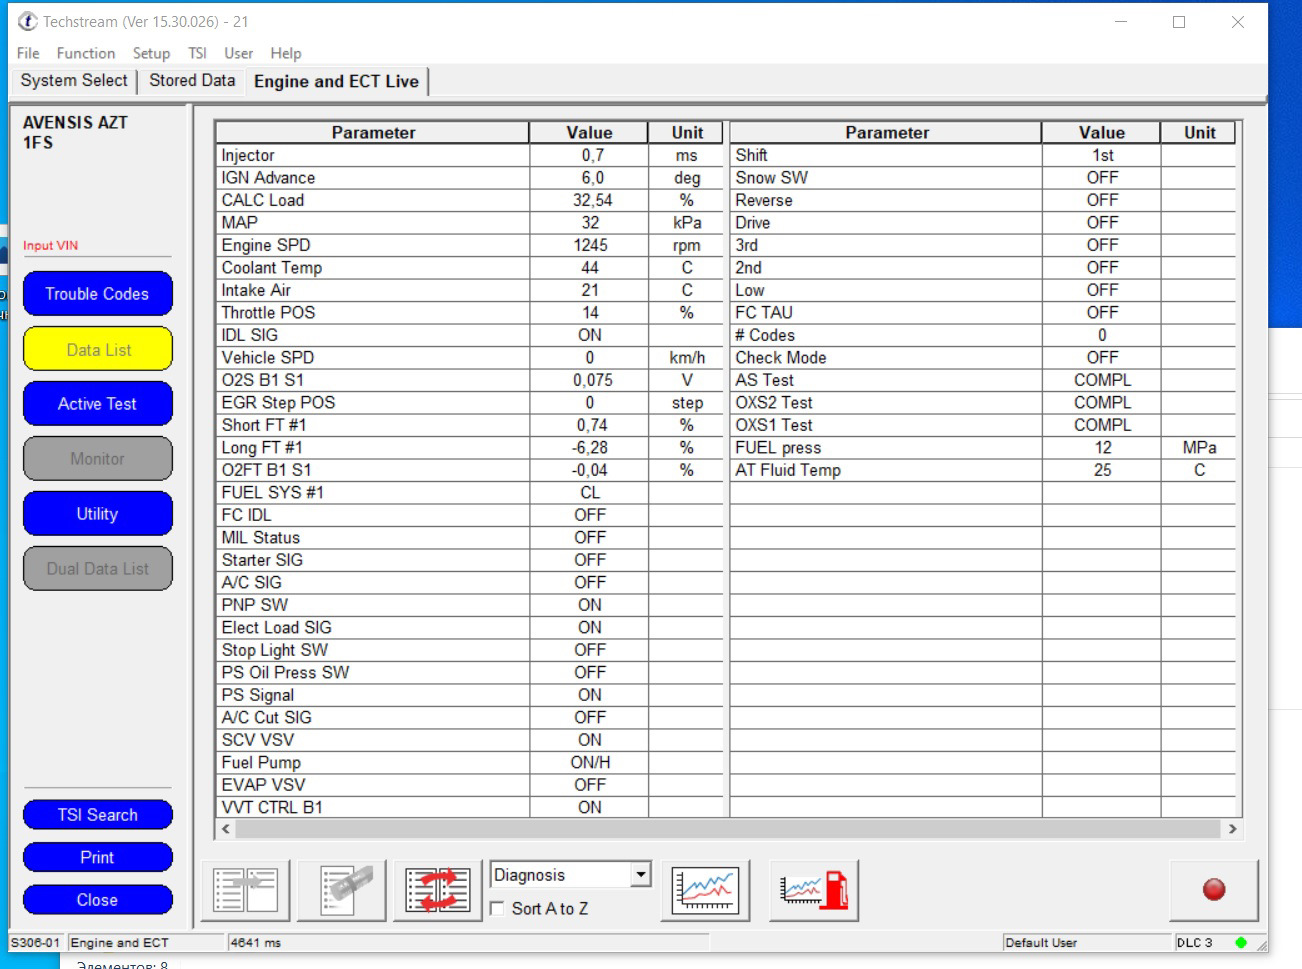
Task: Click the 4641 ms status bar entry
Action: coord(256,942)
